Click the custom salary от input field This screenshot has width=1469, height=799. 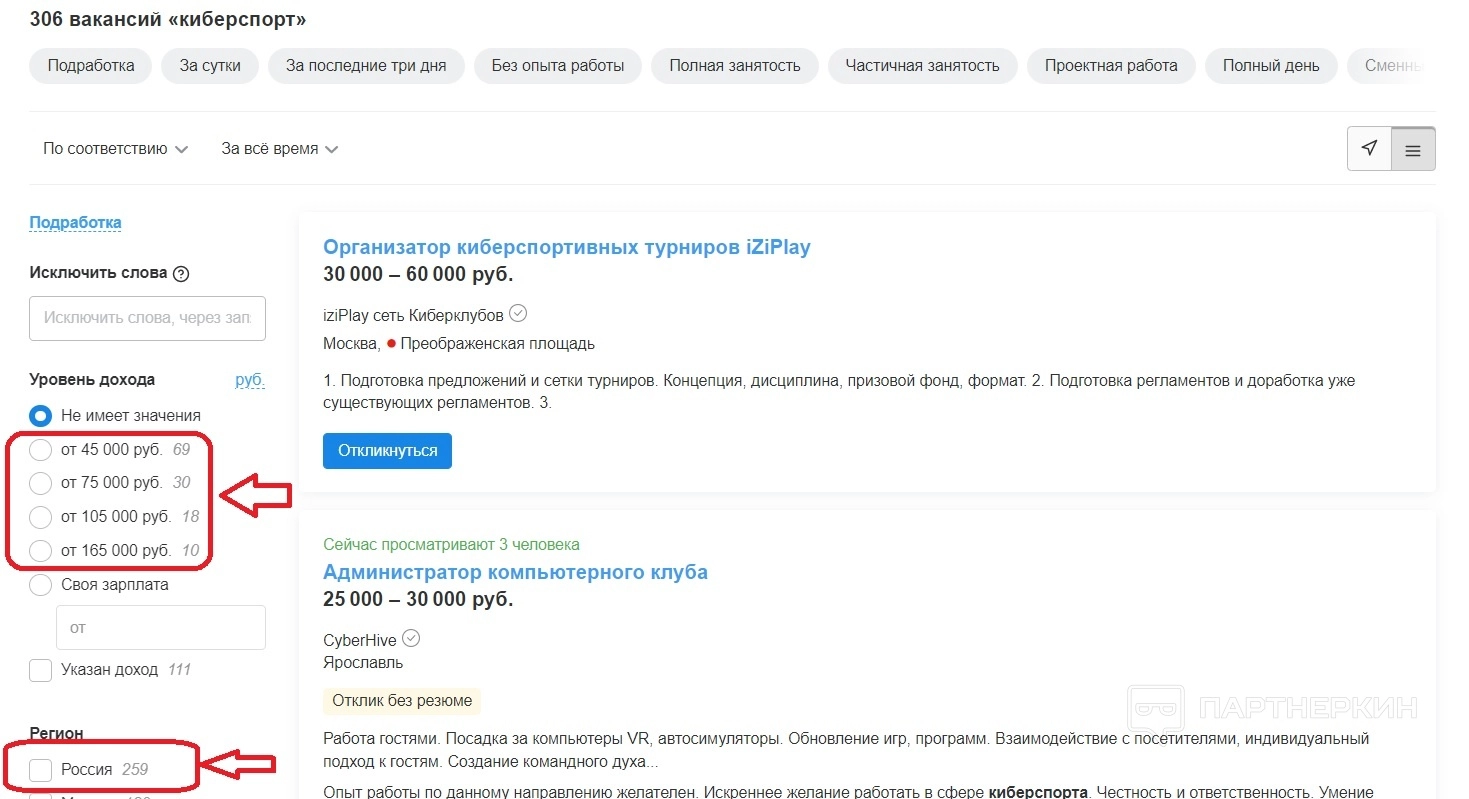(160, 628)
